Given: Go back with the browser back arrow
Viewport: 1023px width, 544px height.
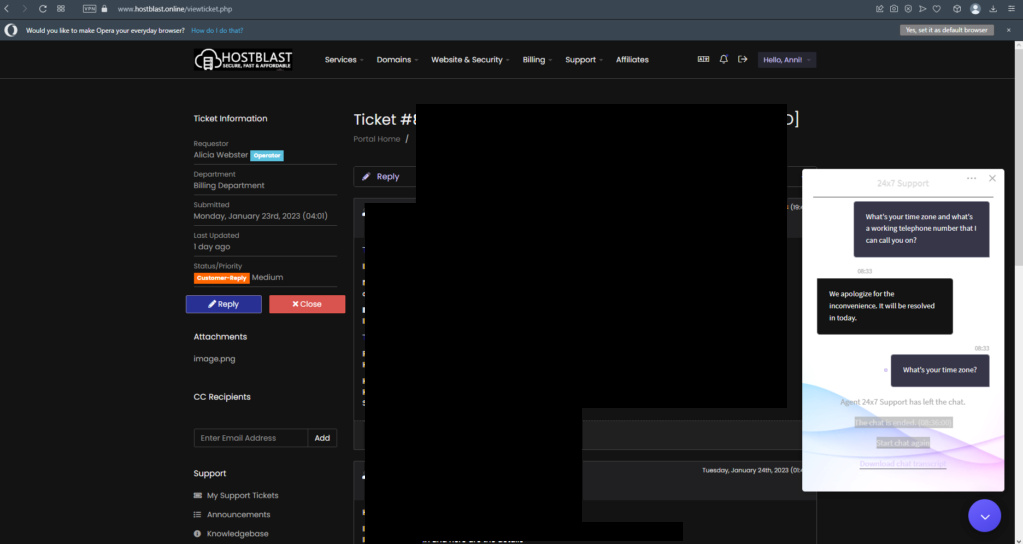Looking at the screenshot, I should [x=7, y=9].
